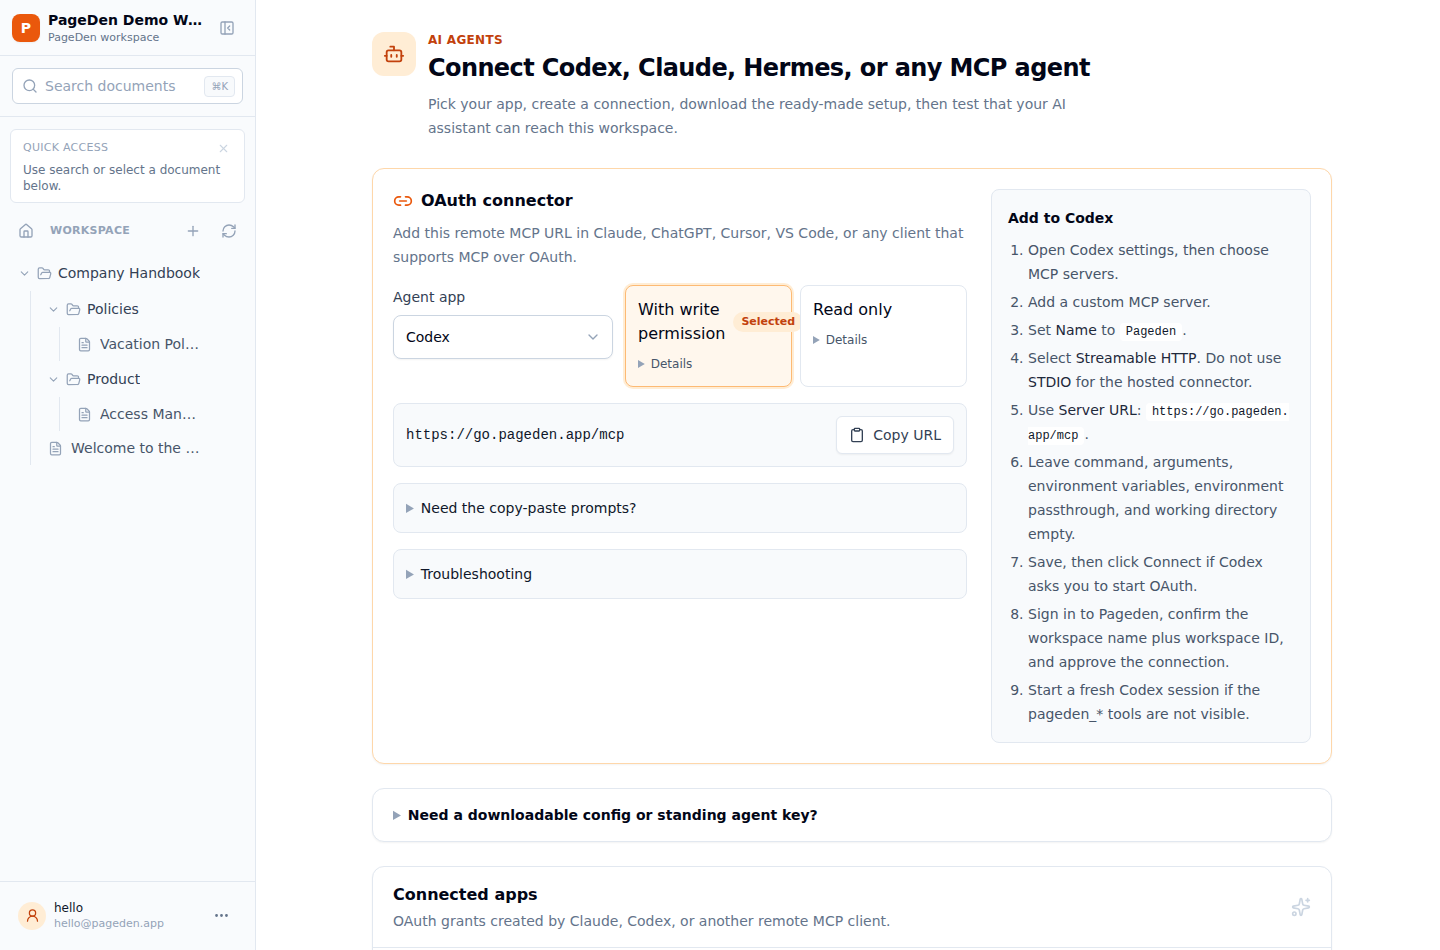Image resolution: width=1440 pixels, height=950 pixels.
Task: Click the Add to Codex heading
Action: pos(1060,218)
